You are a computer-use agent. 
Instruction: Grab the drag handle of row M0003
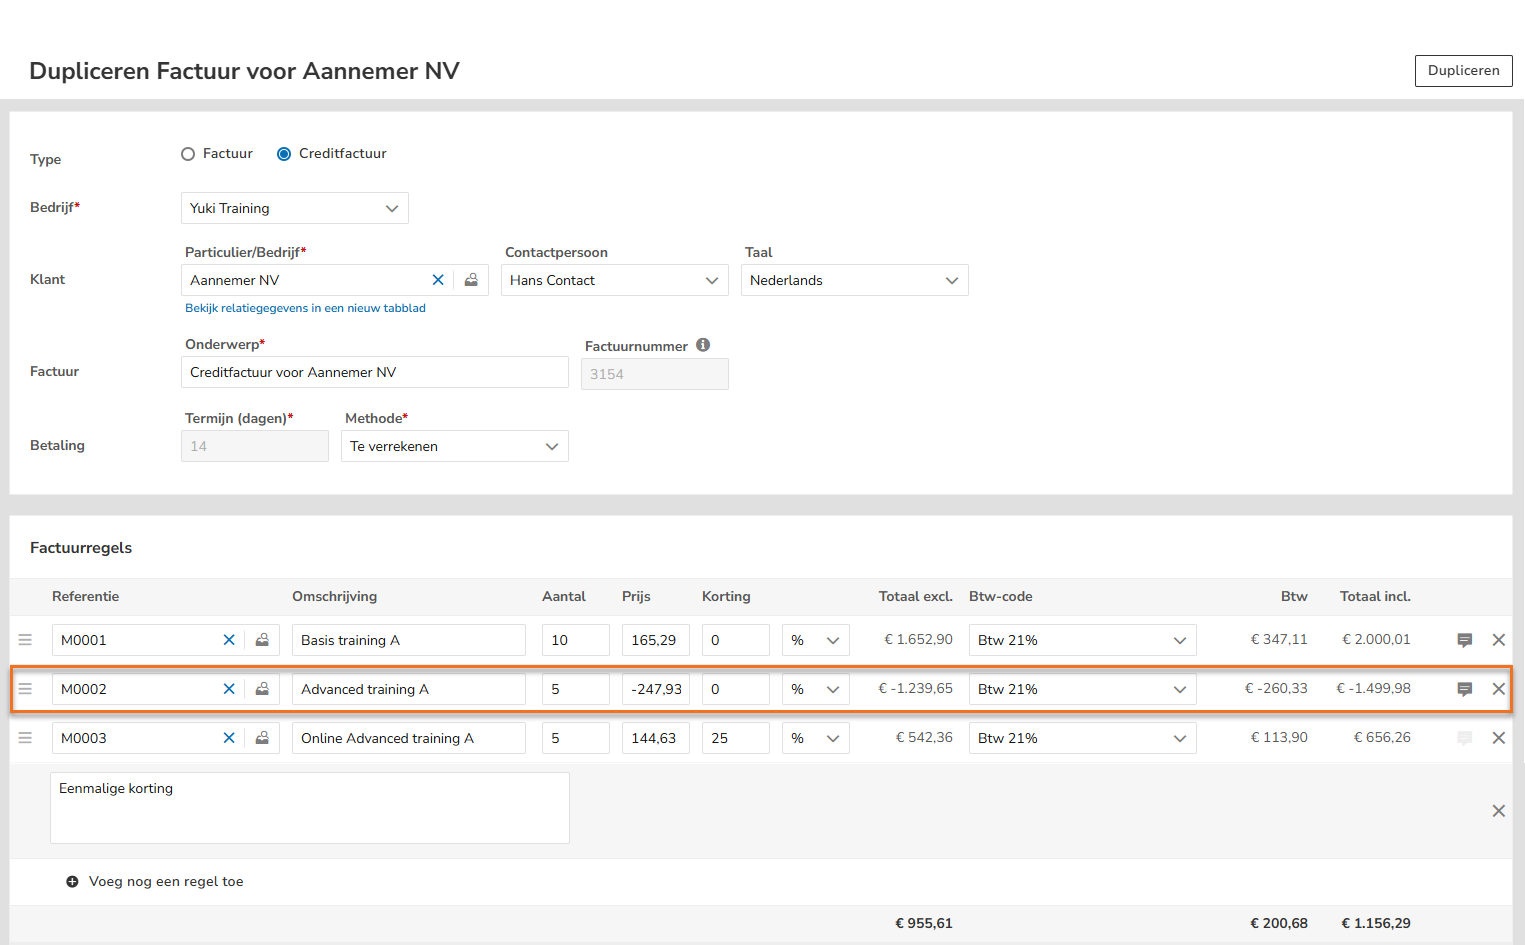[25, 738]
